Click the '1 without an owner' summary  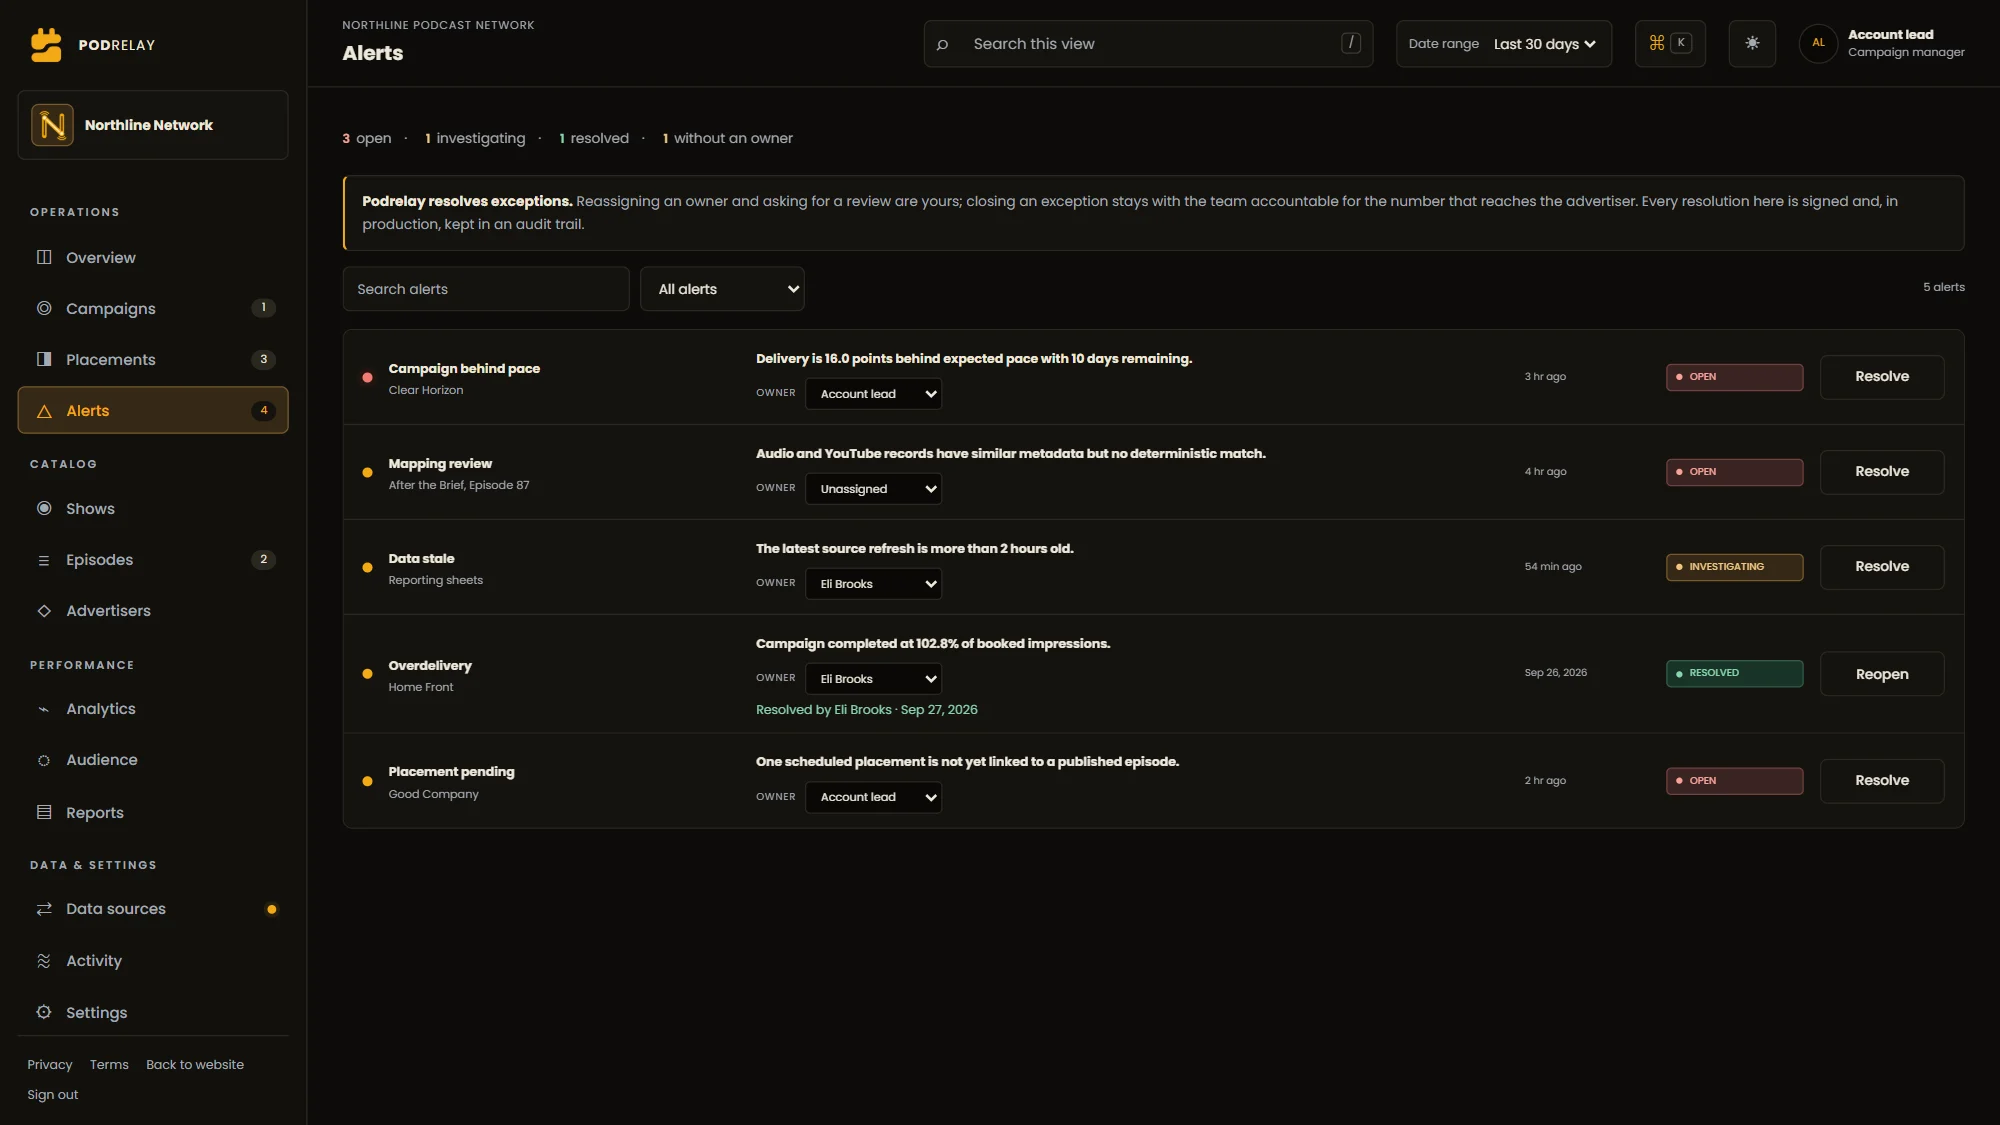[x=727, y=138]
